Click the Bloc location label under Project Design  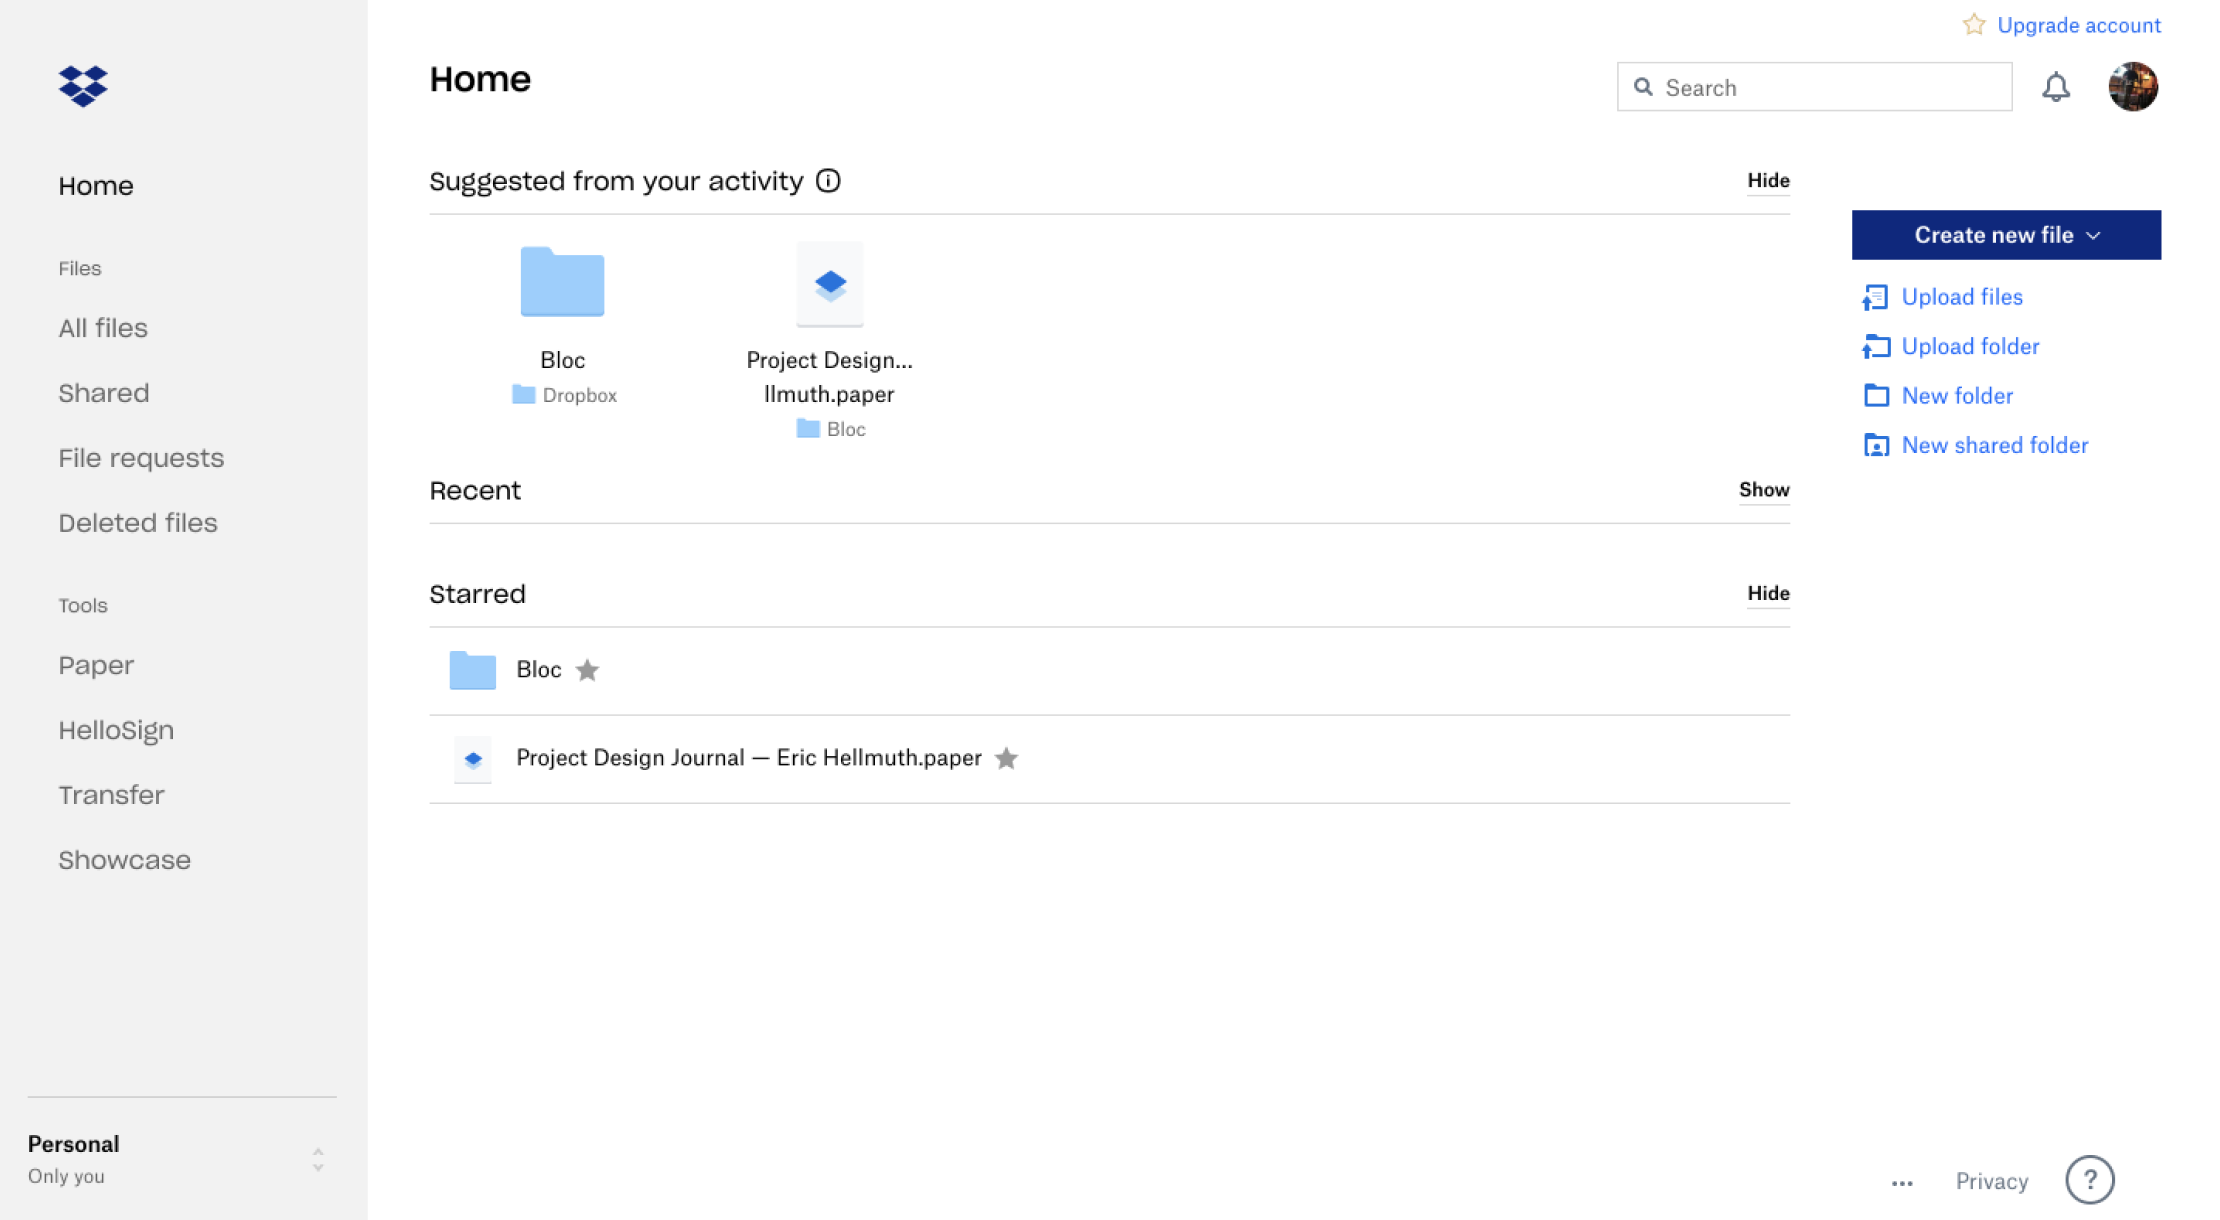pos(846,429)
